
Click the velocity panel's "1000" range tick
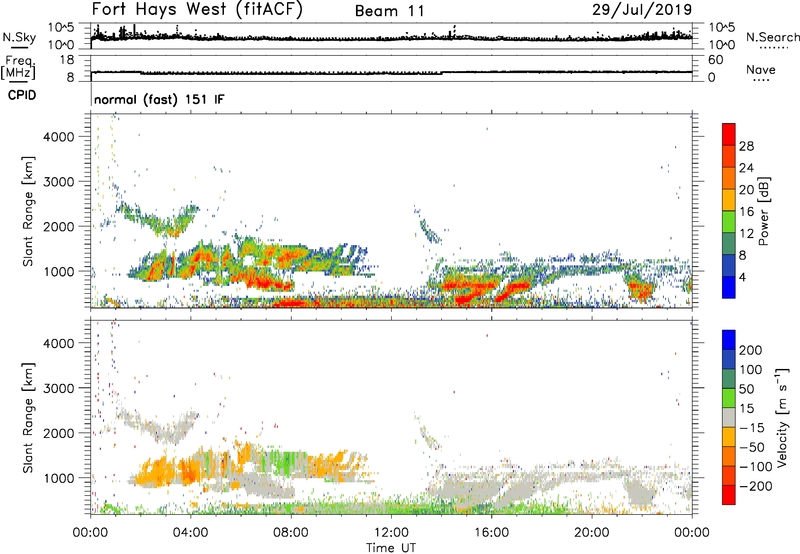(x=59, y=478)
